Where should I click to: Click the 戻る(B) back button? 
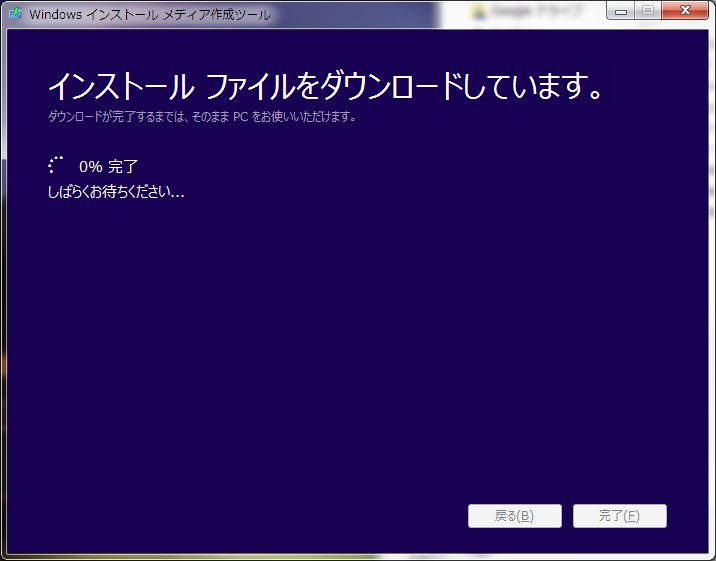tap(515, 516)
